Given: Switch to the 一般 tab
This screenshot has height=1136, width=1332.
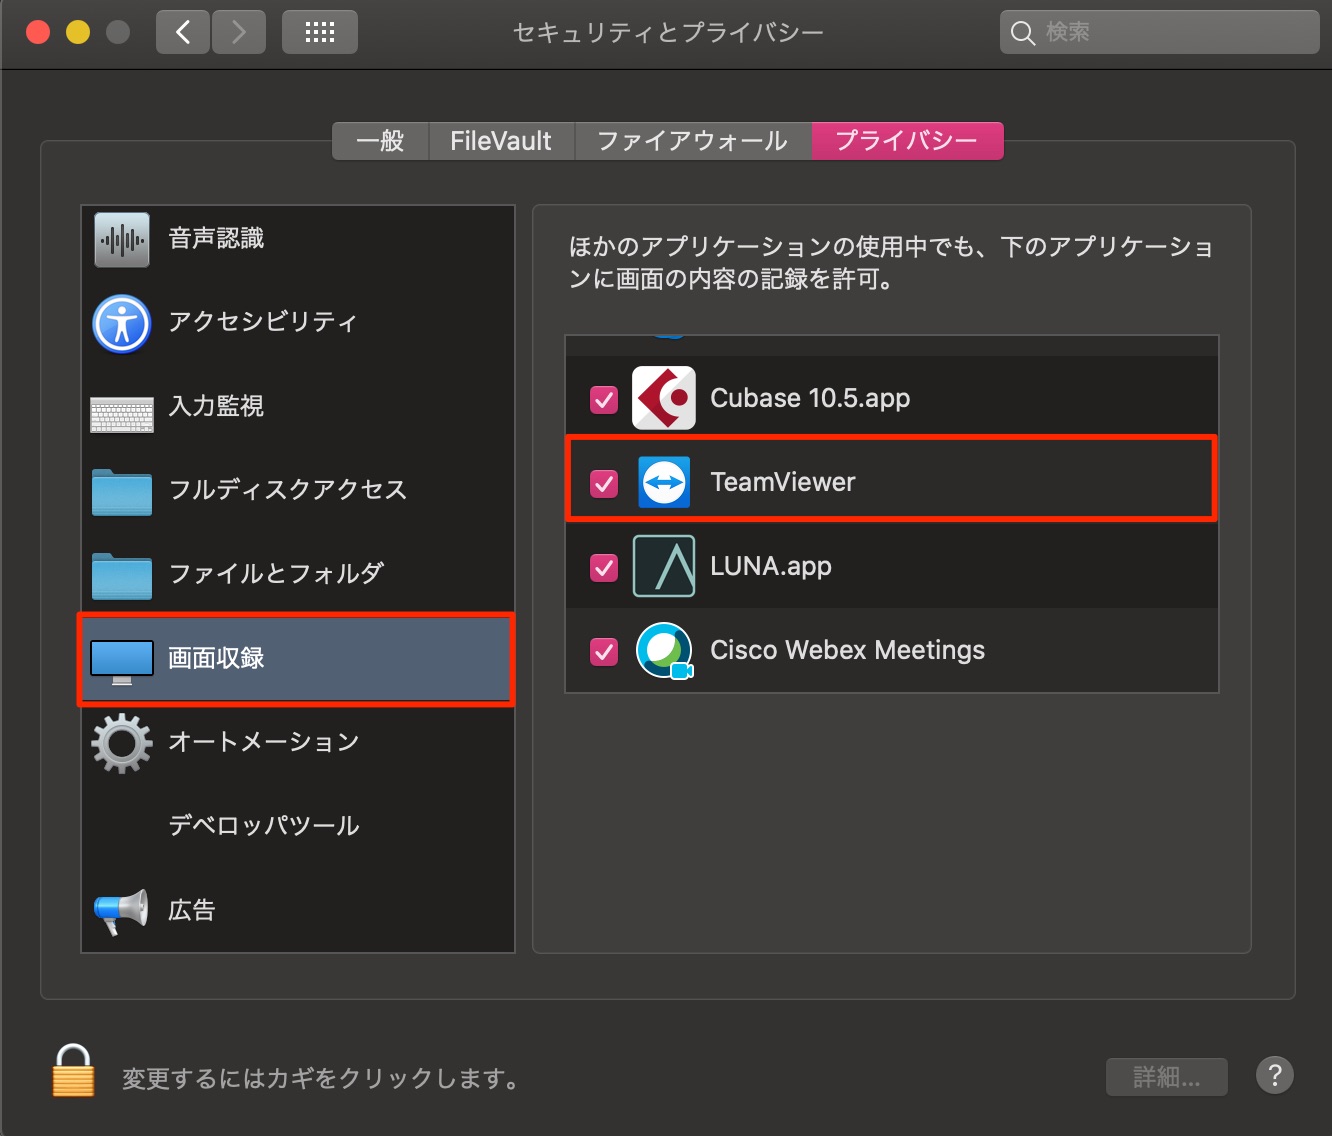Looking at the screenshot, I should tap(381, 141).
